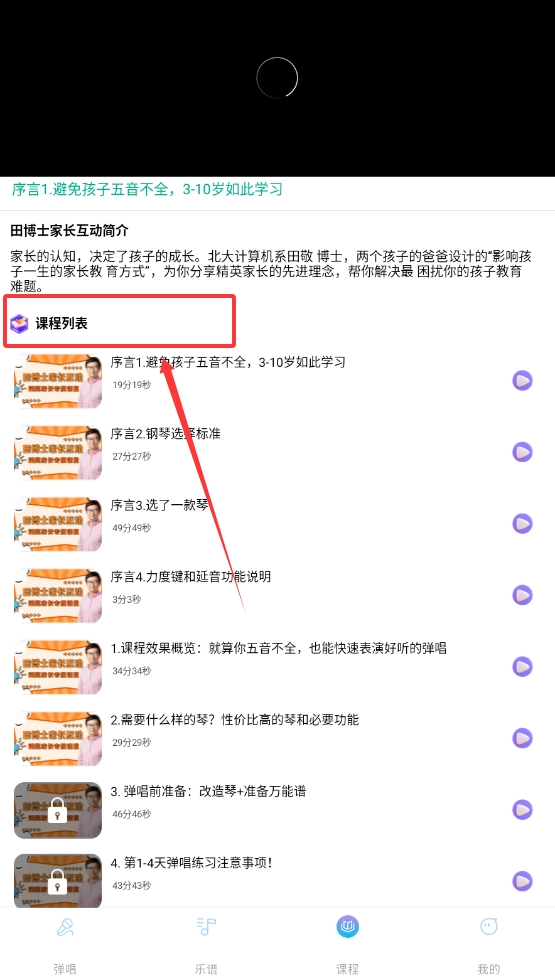Tap the black video player area
Image resolution: width=555 pixels, height=979 pixels.
[277, 88]
